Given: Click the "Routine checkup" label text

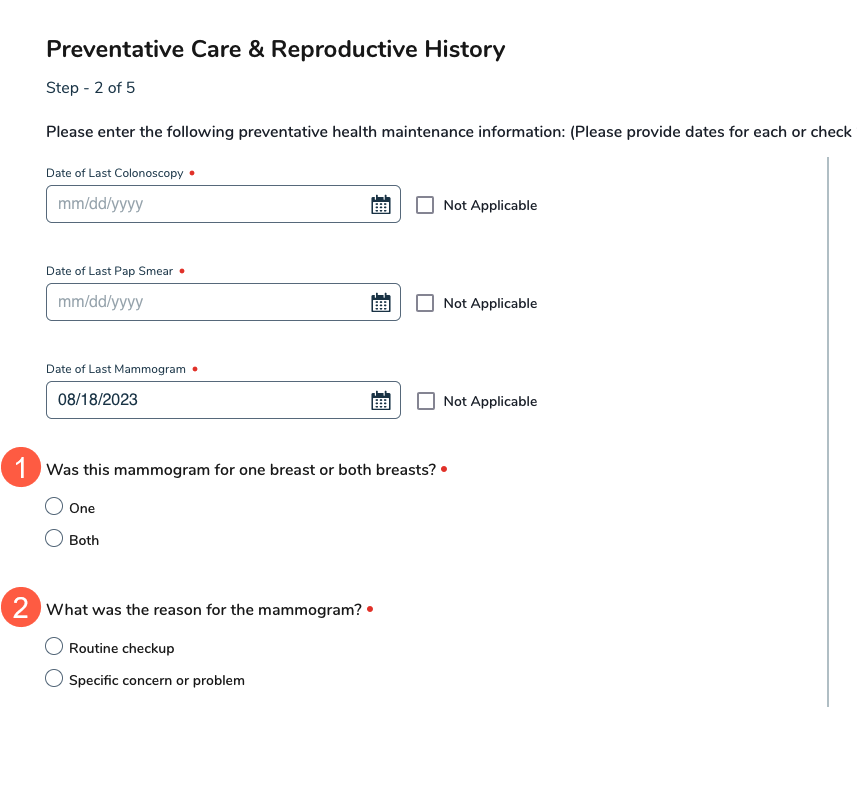Looking at the screenshot, I should coord(121,648).
